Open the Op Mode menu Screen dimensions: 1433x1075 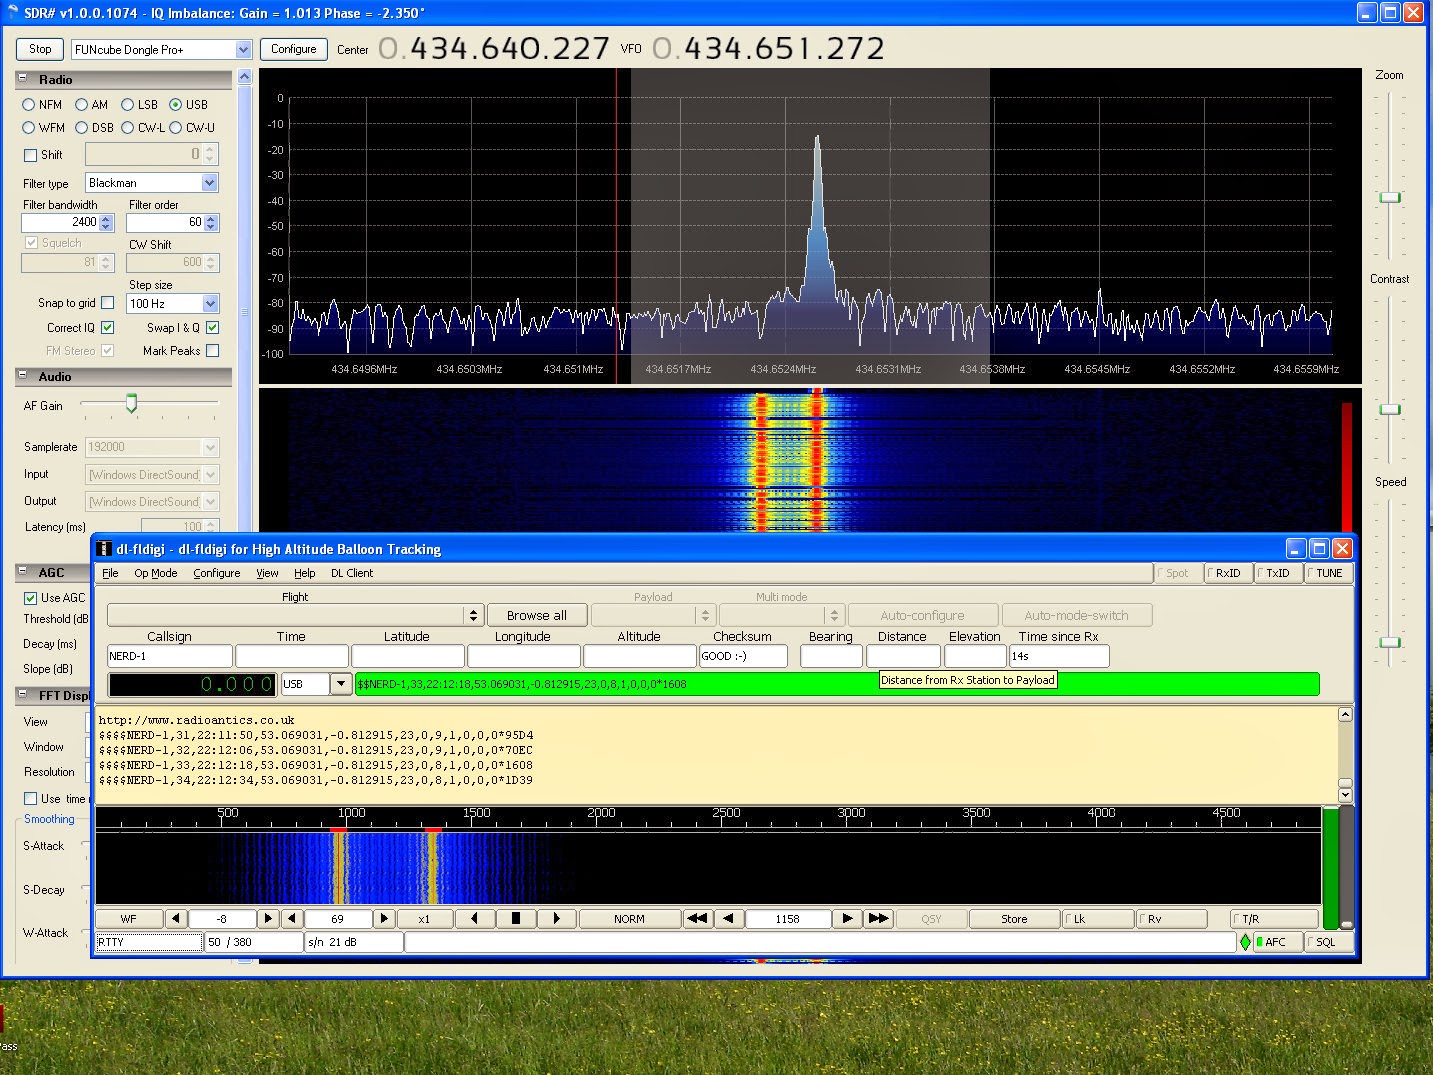[x=155, y=573]
